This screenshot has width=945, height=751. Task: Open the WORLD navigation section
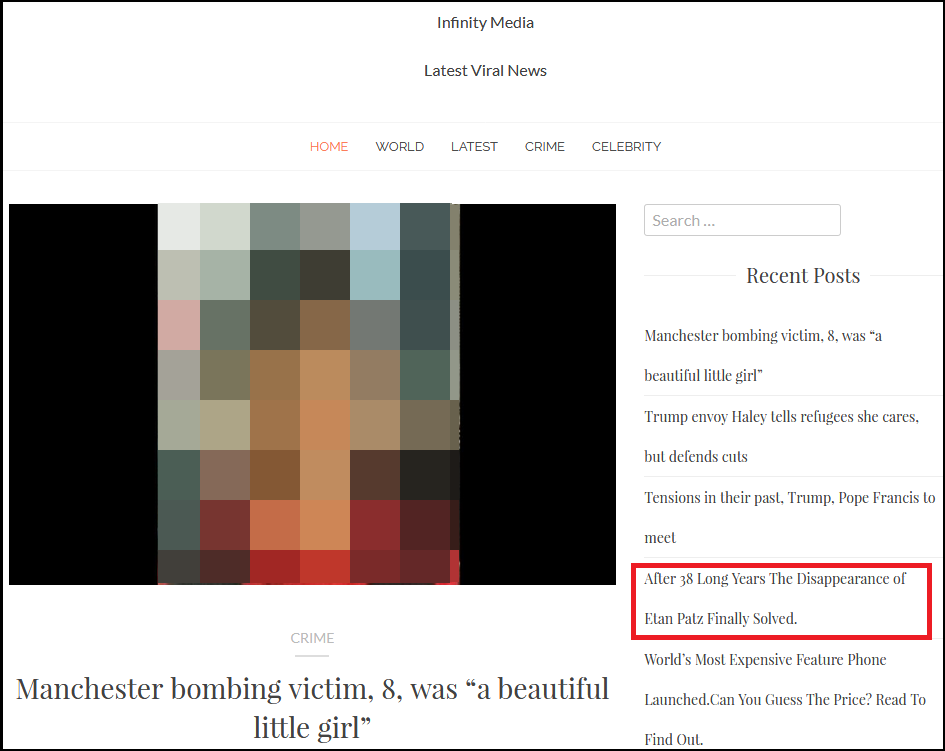pos(399,146)
